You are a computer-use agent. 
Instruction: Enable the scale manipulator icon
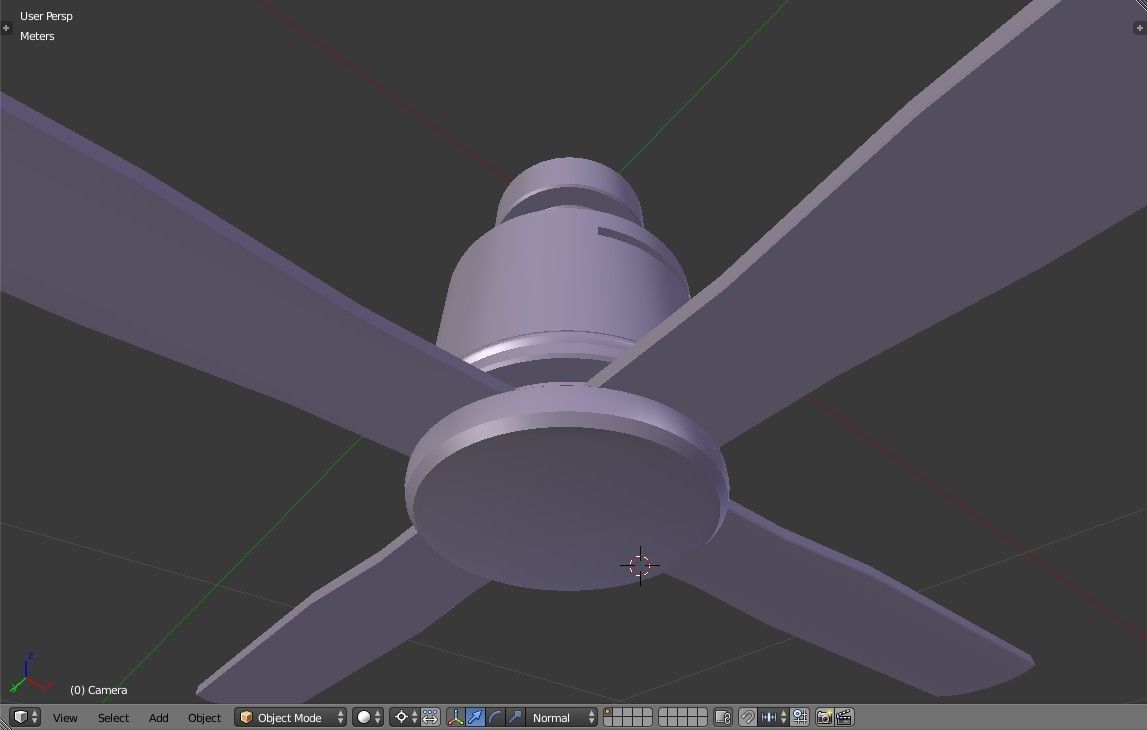(515, 718)
